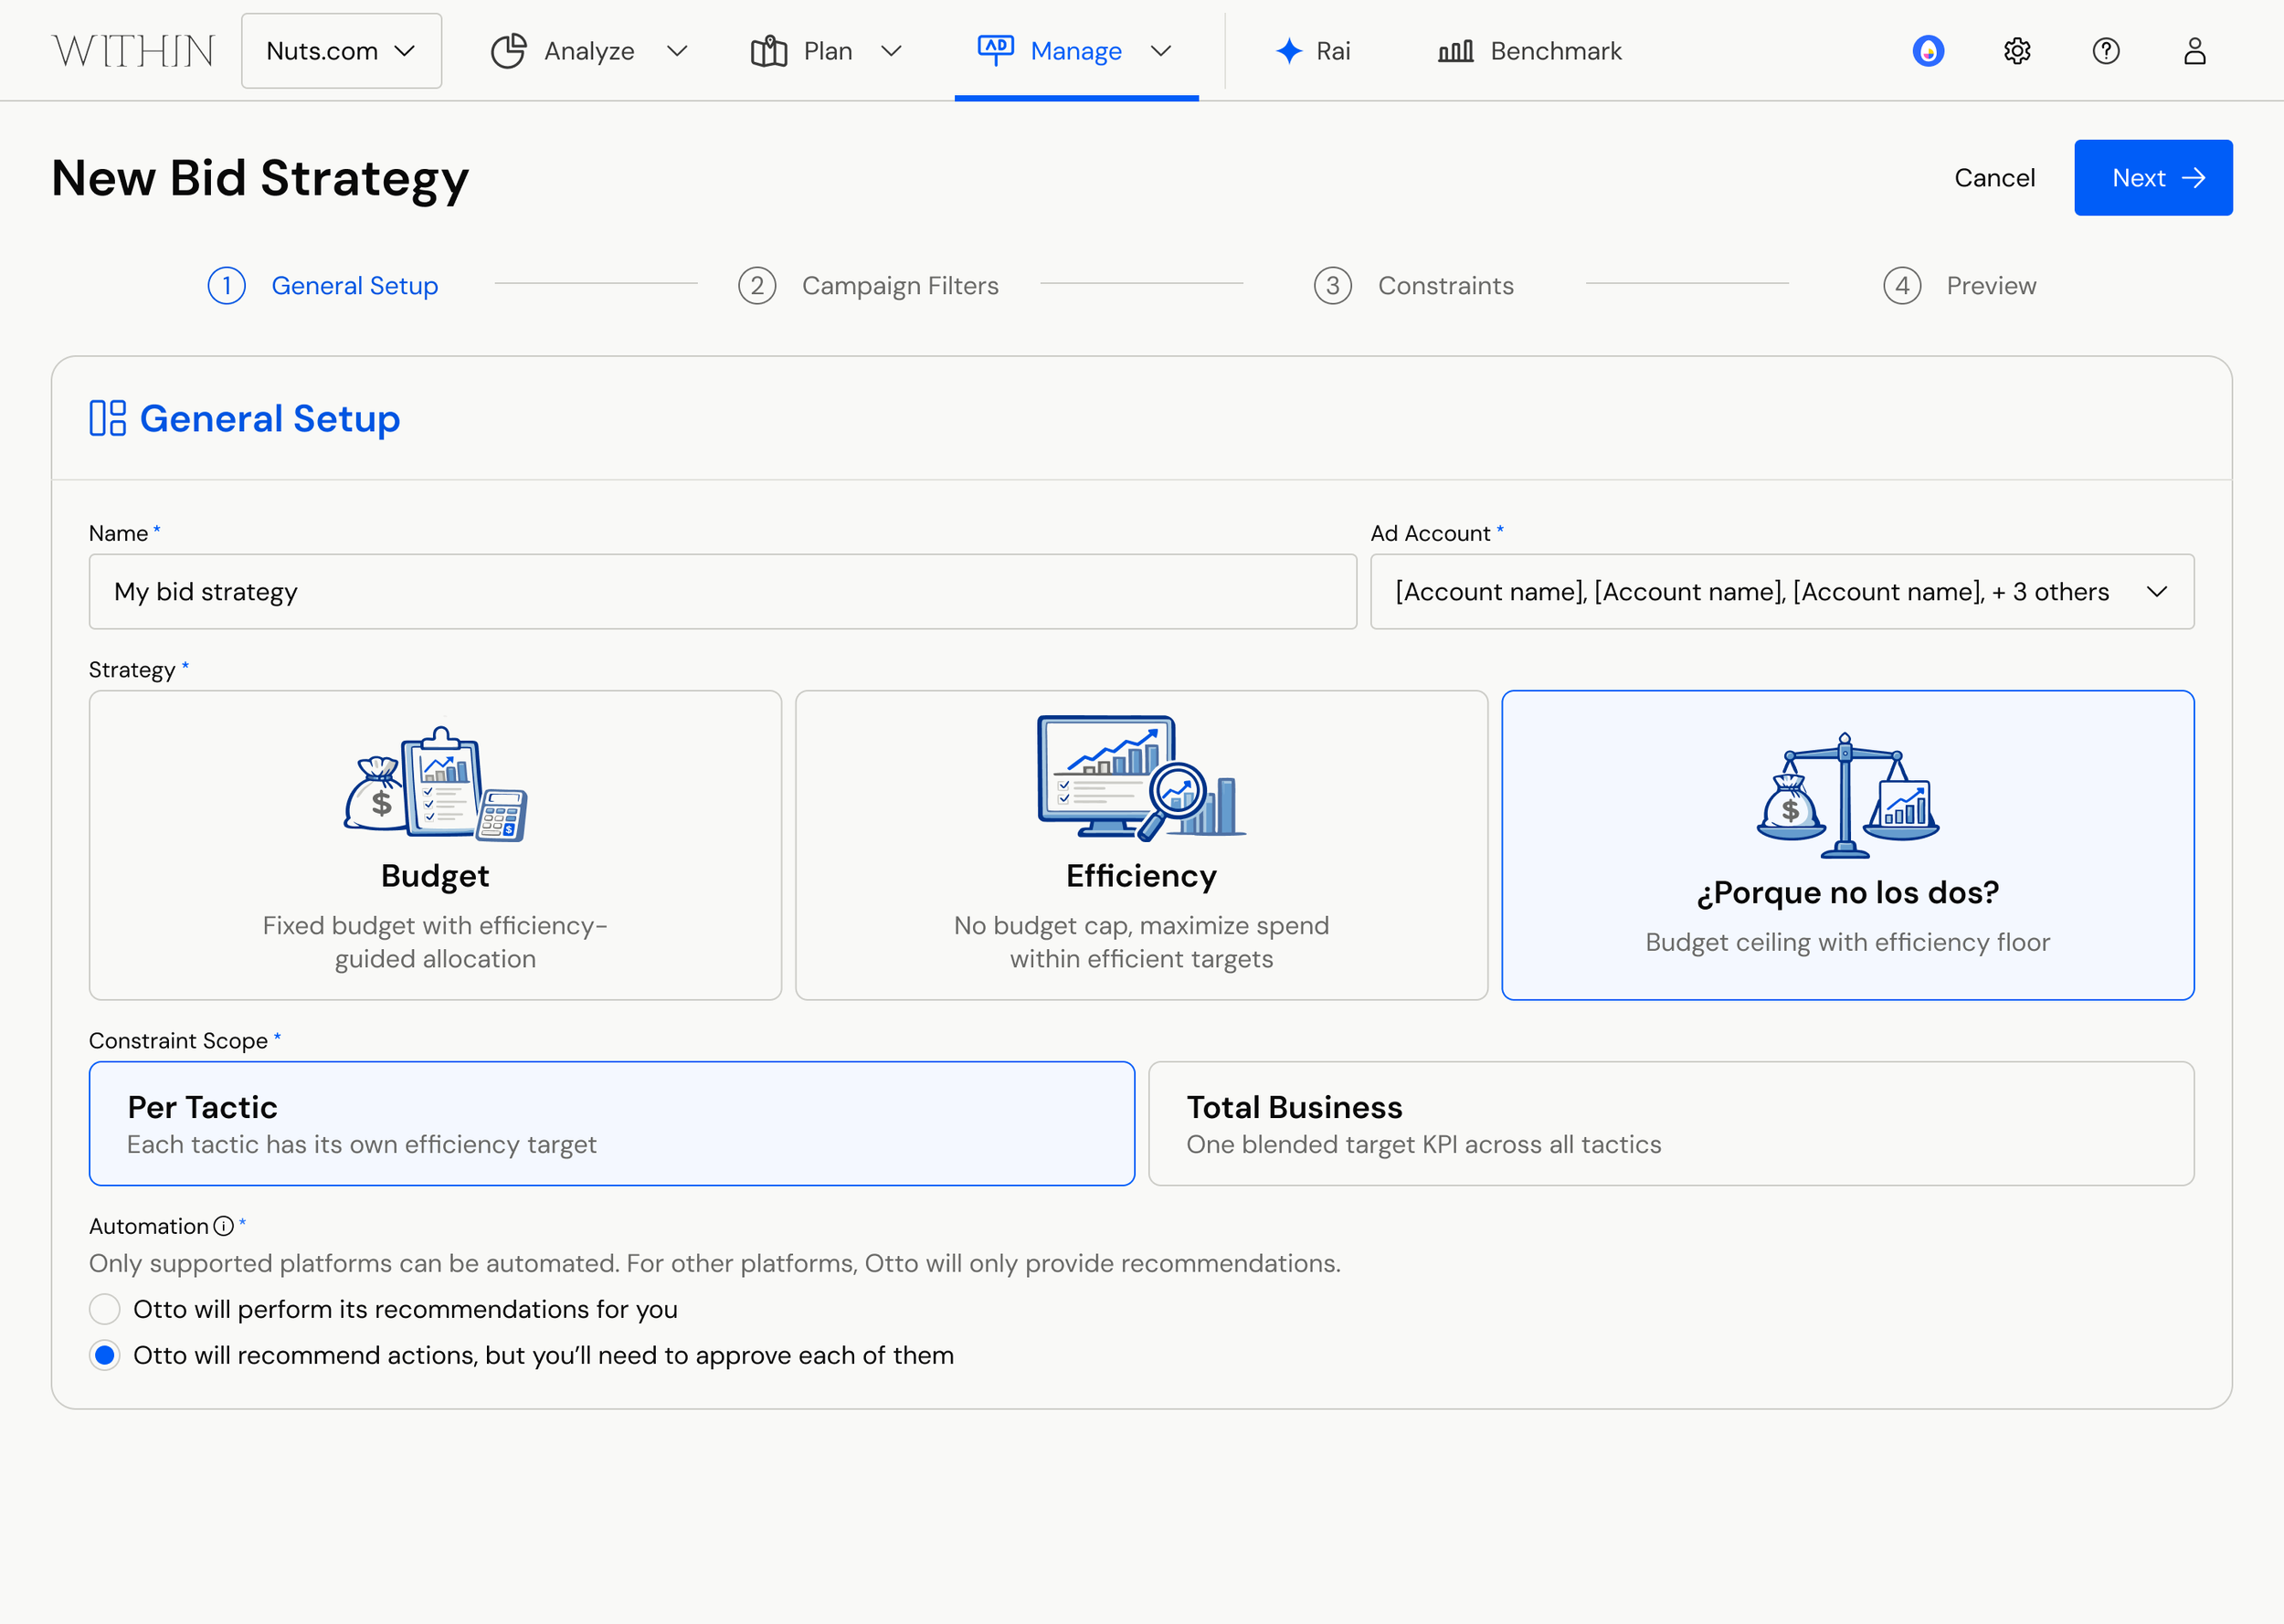
Task: Click the 'New Bid Strategy' heading
Action: pyautogui.click(x=260, y=180)
